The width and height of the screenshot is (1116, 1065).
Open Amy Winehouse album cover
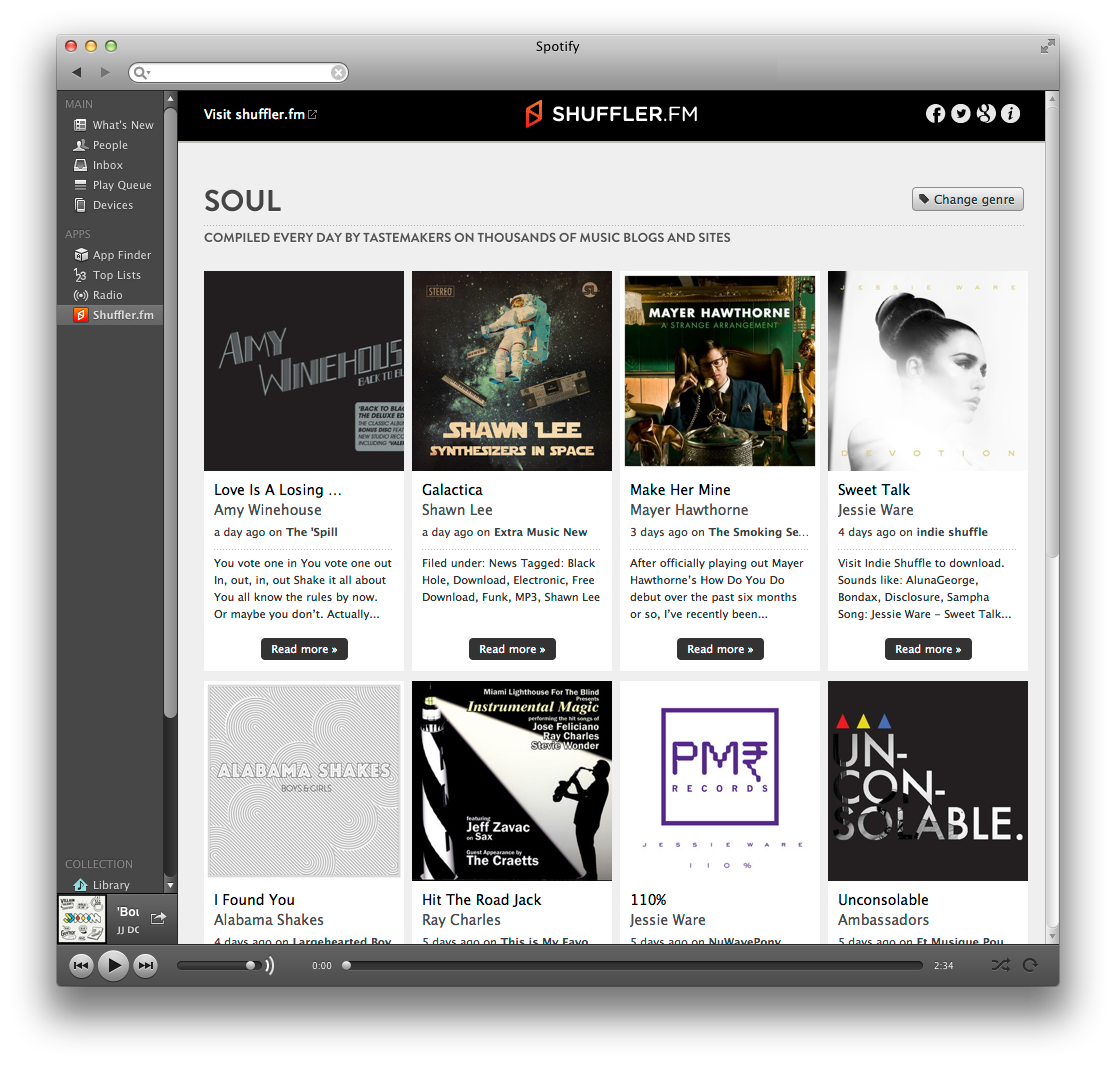(304, 371)
